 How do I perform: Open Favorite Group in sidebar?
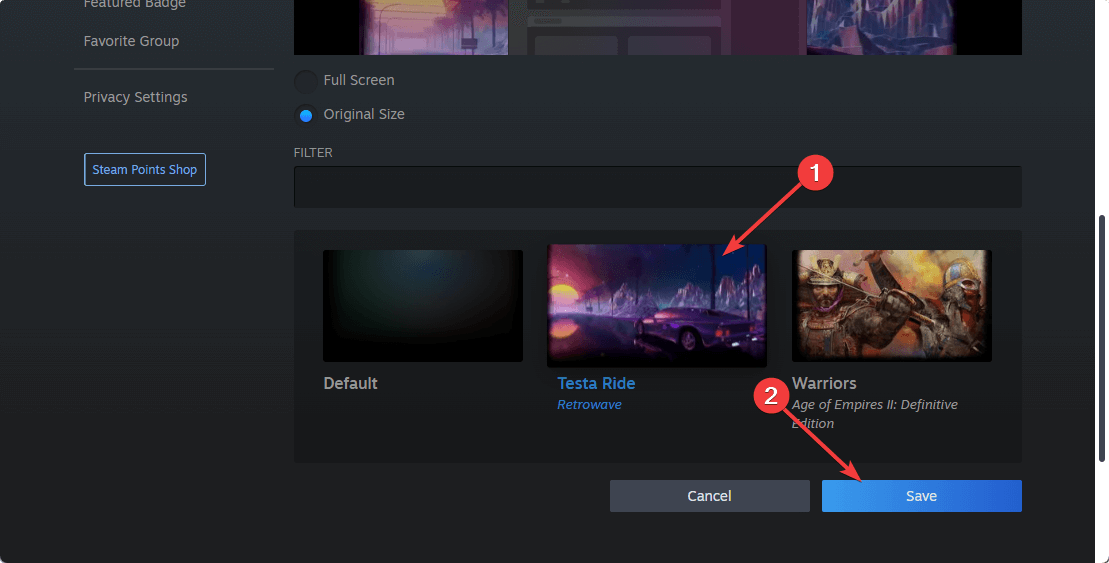(131, 41)
